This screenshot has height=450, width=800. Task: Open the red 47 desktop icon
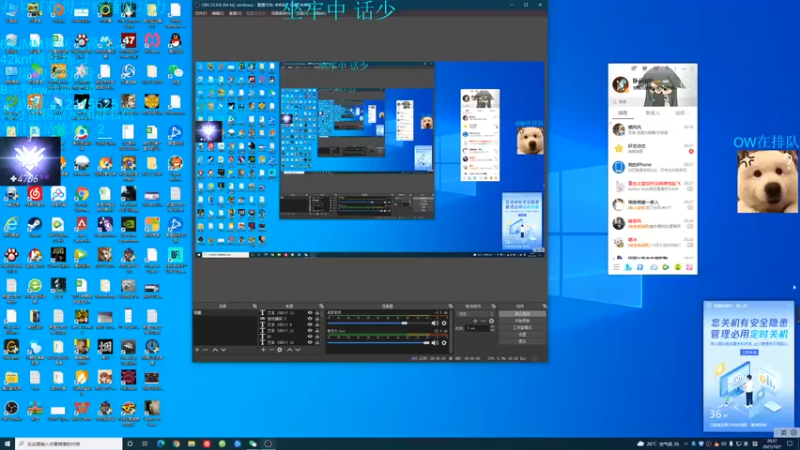pyautogui.click(x=129, y=45)
